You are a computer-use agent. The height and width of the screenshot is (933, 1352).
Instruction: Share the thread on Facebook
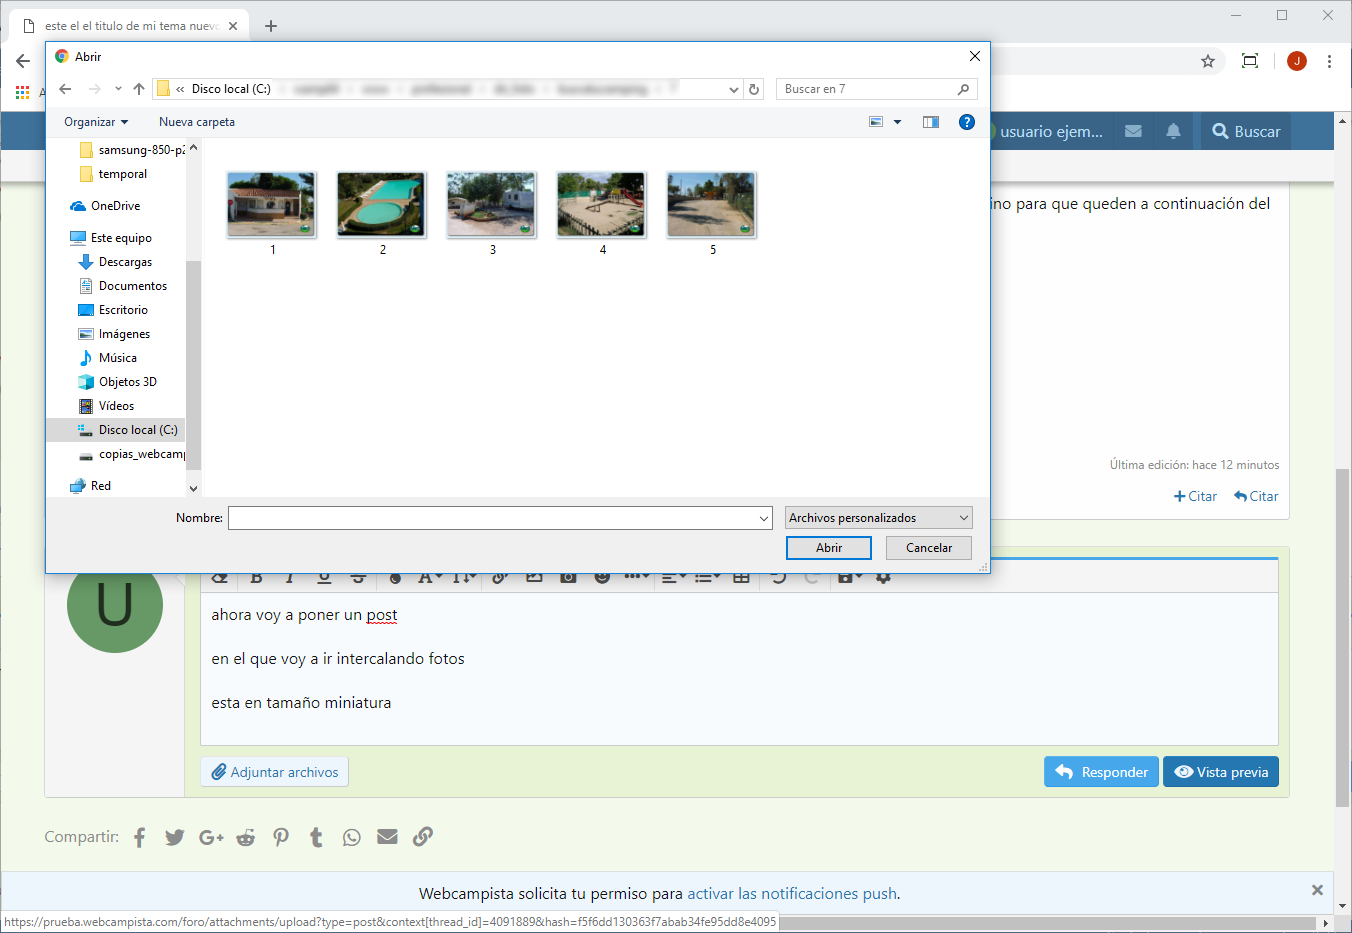click(x=140, y=837)
